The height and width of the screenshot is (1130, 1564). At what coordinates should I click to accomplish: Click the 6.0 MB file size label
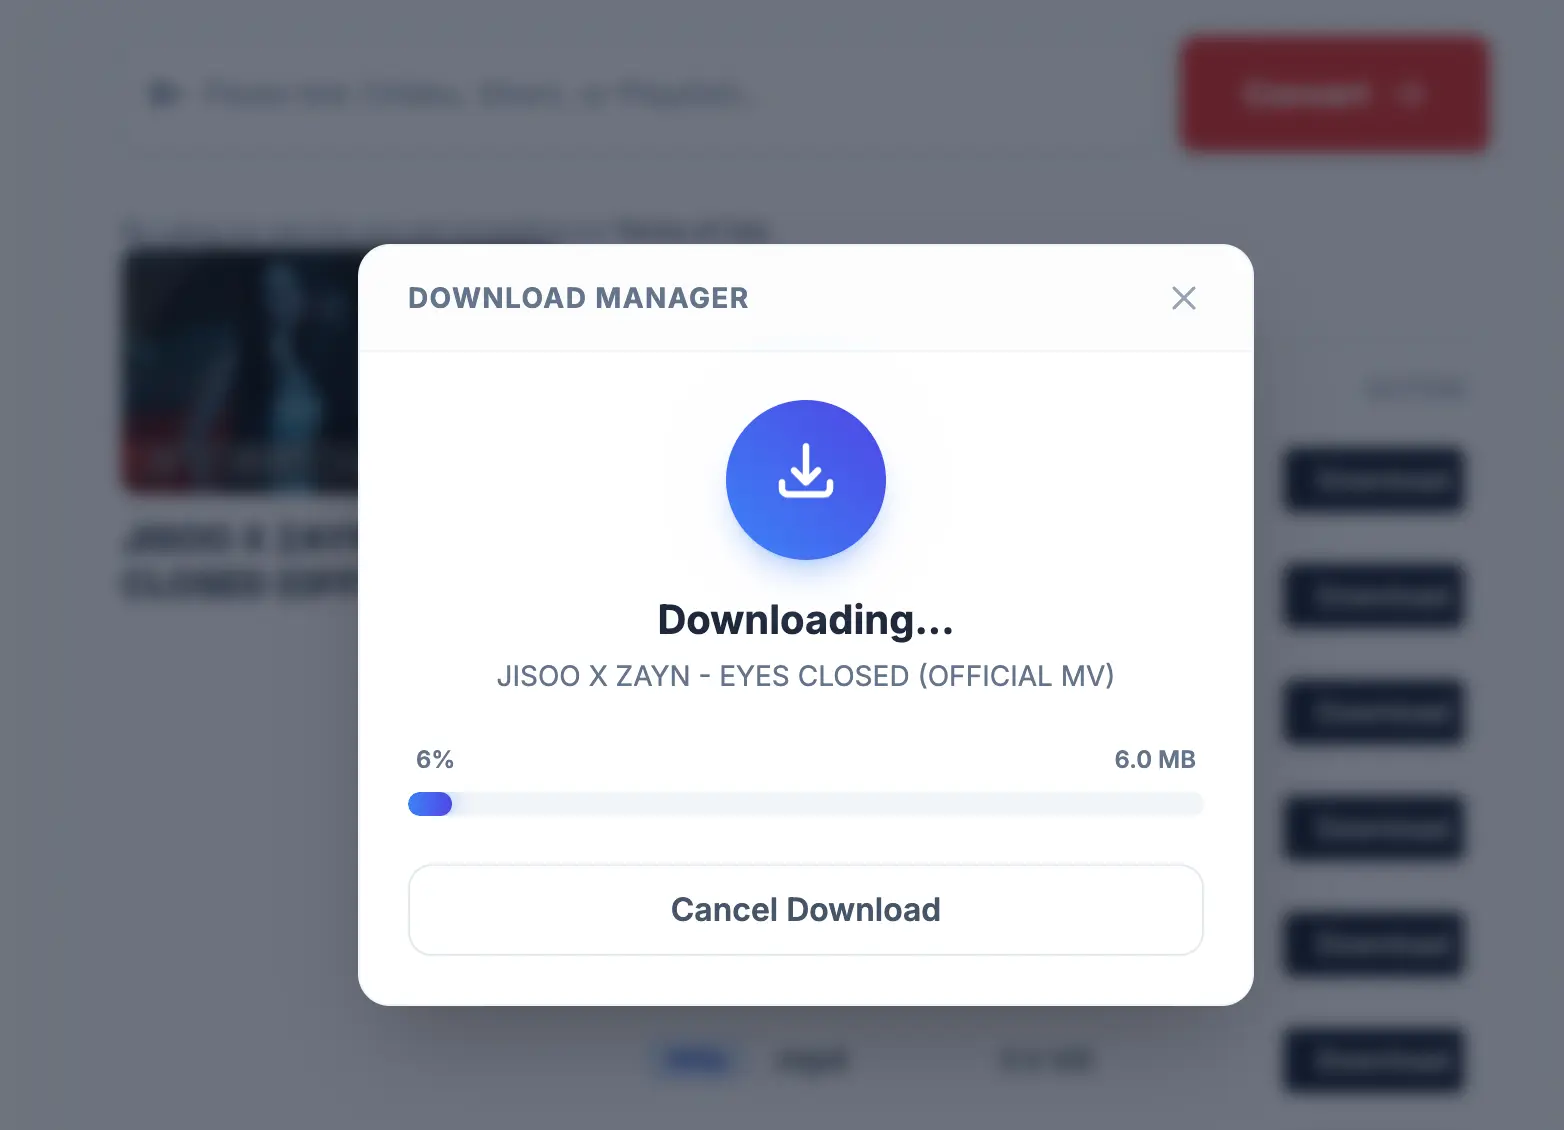[x=1156, y=759]
